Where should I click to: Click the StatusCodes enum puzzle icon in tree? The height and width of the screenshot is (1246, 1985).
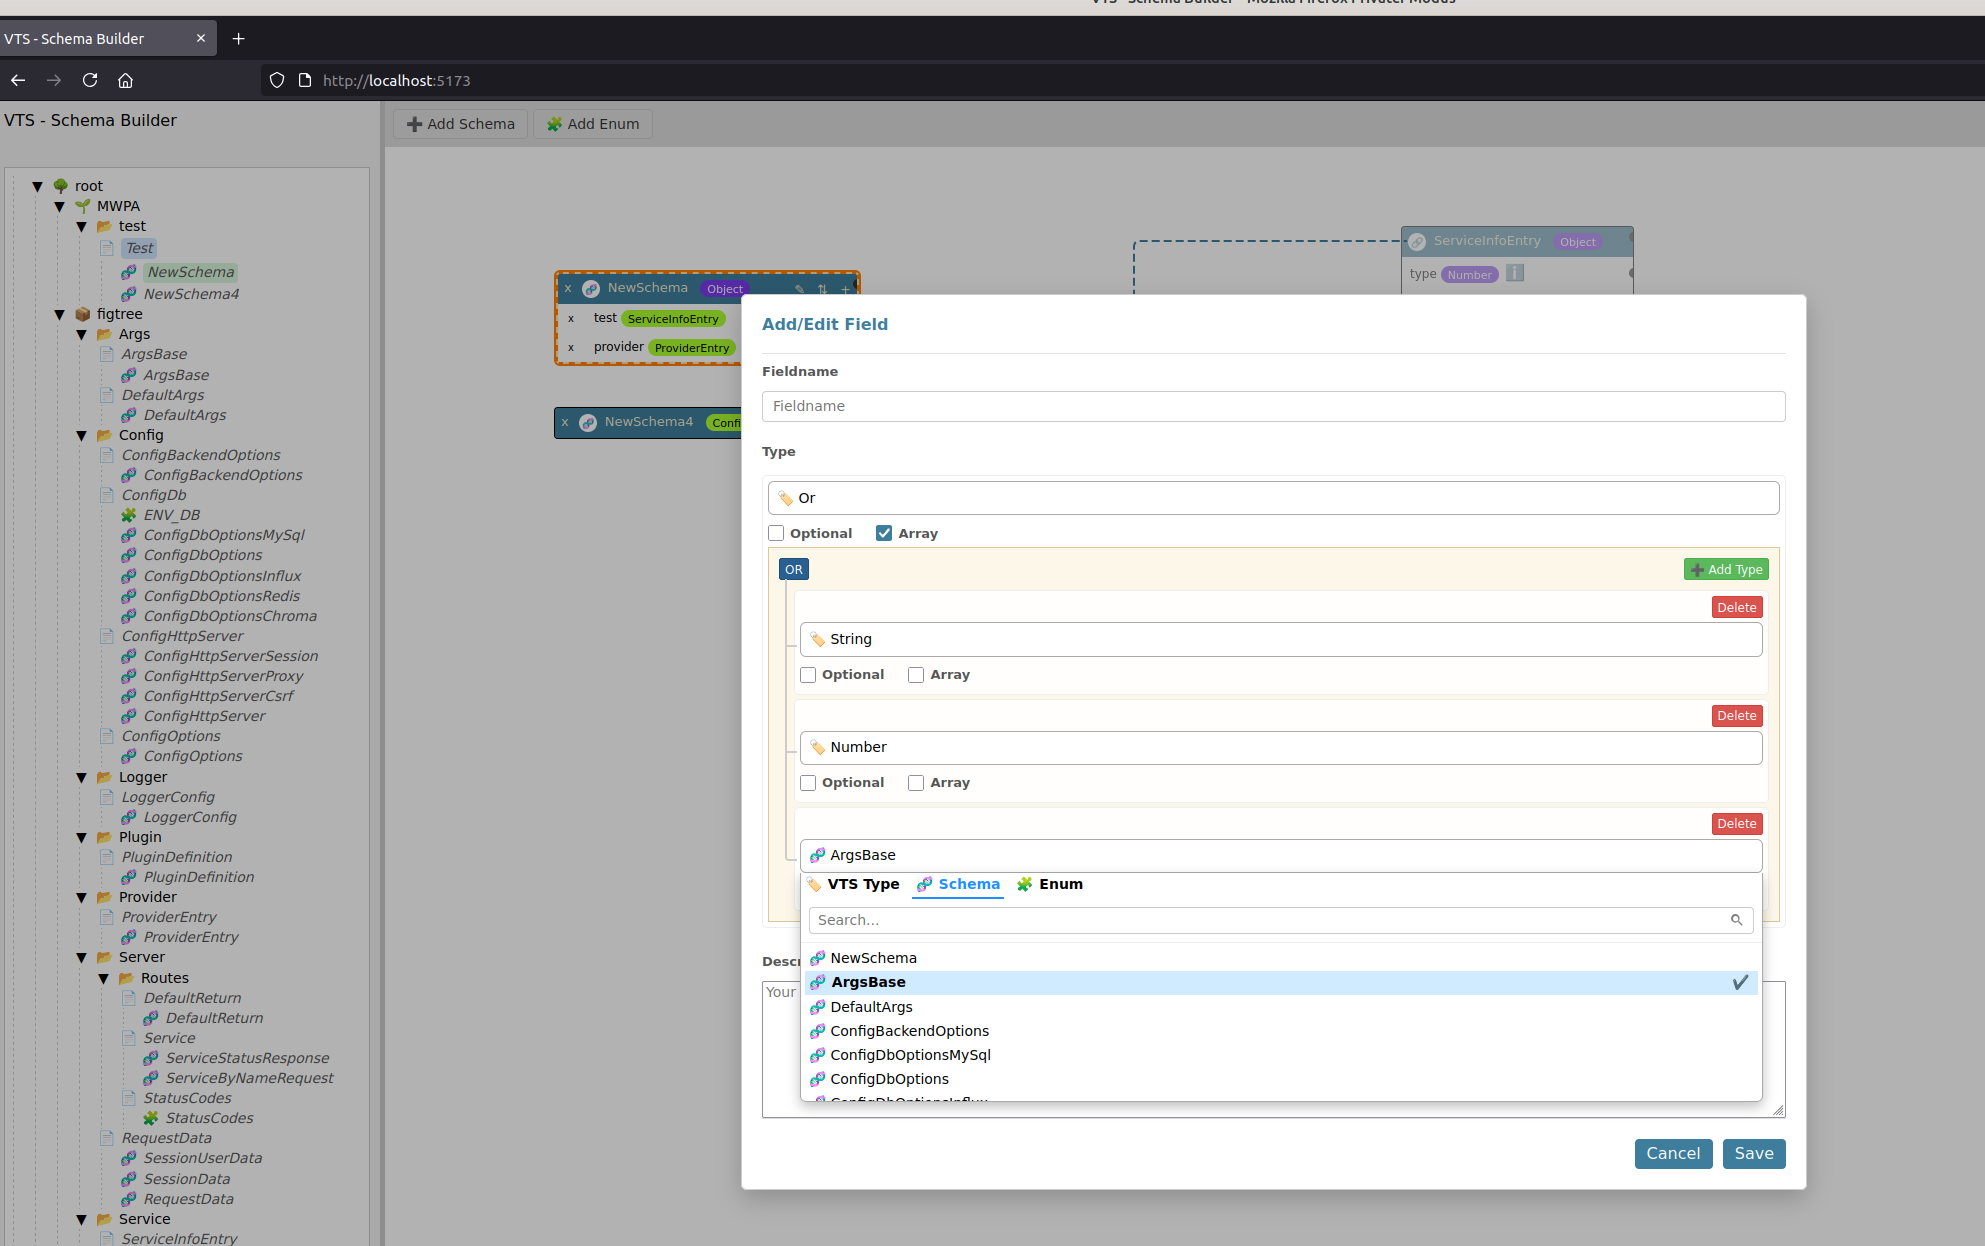tap(150, 1118)
